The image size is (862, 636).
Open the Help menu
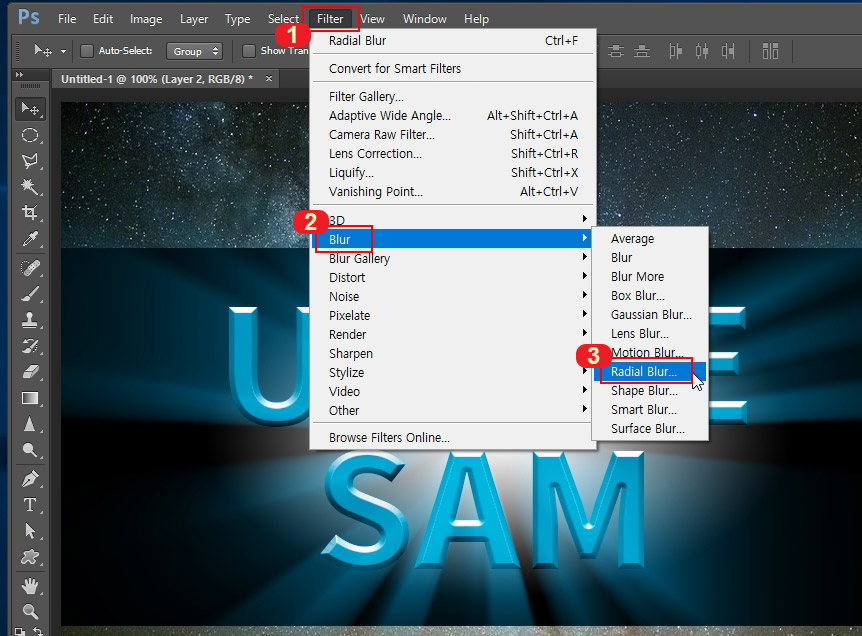click(476, 19)
